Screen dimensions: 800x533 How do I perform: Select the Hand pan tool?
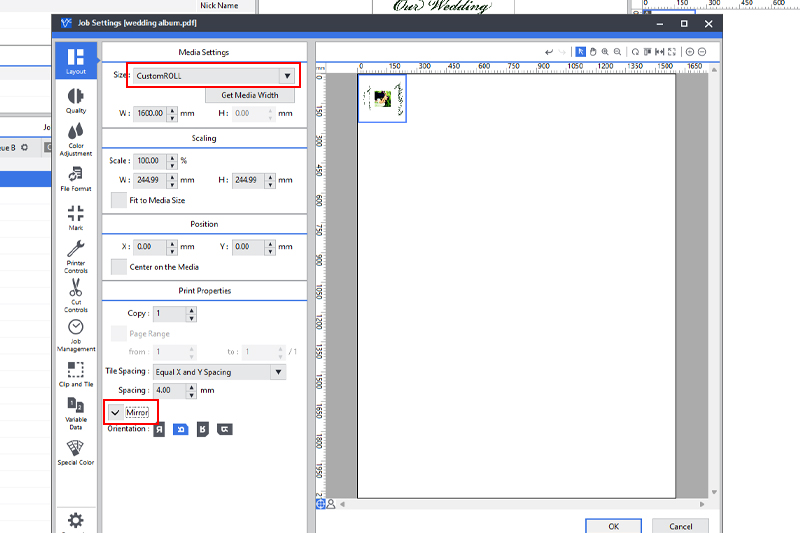[x=593, y=52]
